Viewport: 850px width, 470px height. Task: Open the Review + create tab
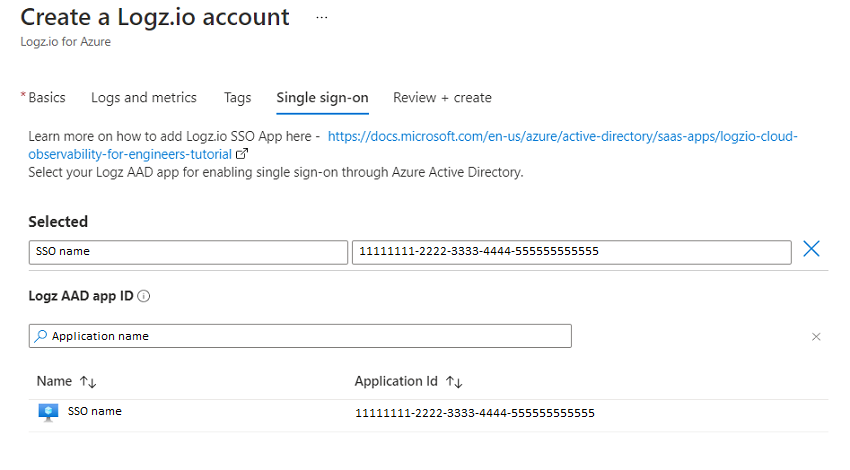[442, 98]
